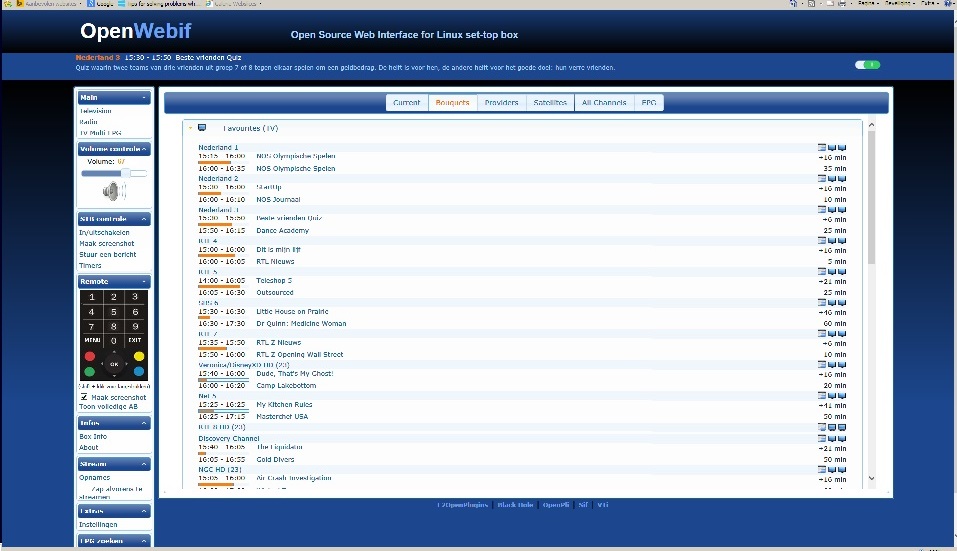Switch to the Bouquets tab
The width and height of the screenshot is (957, 551).
(453, 103)
